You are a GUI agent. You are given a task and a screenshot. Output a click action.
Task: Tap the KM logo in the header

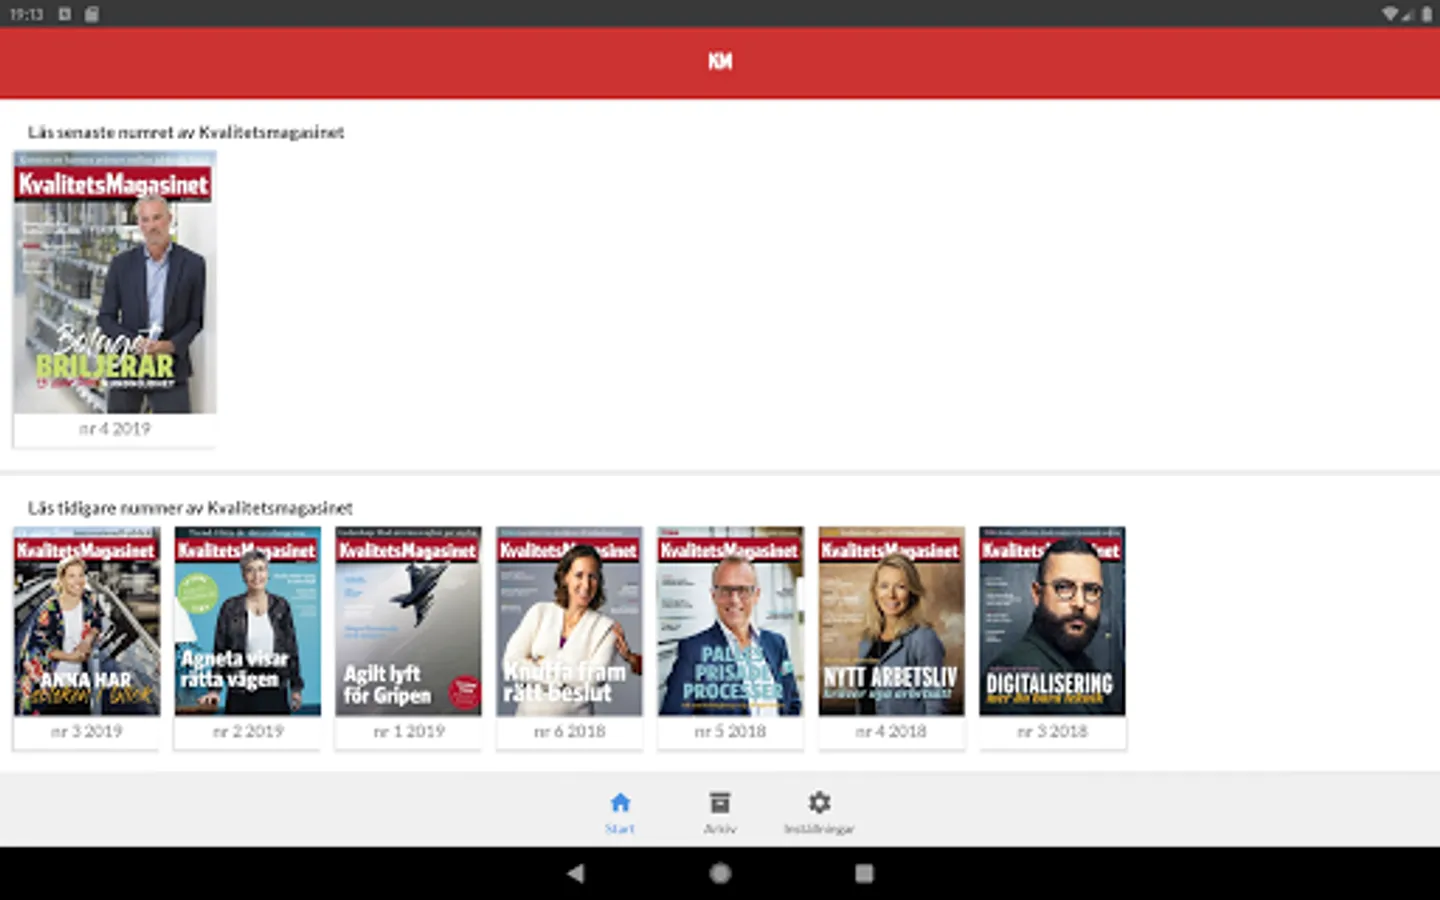click(x=720, y=61)
